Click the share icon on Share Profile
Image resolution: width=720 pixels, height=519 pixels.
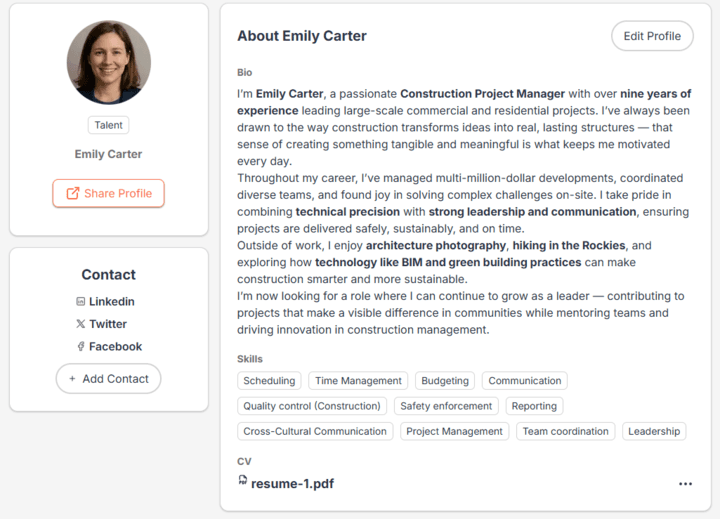(72, 193)
